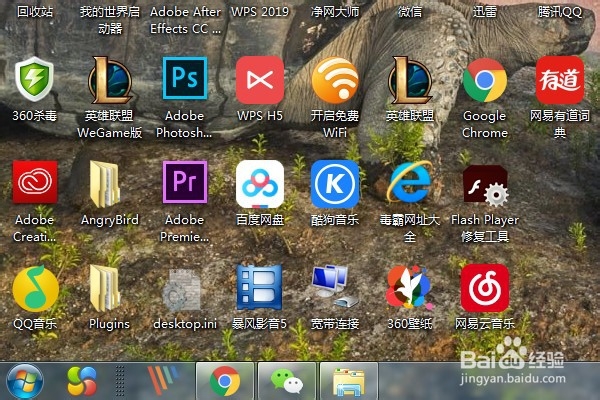Screen dimensions: 600x400
Task: Select the AngryBird folder
Action: (105, 184)
